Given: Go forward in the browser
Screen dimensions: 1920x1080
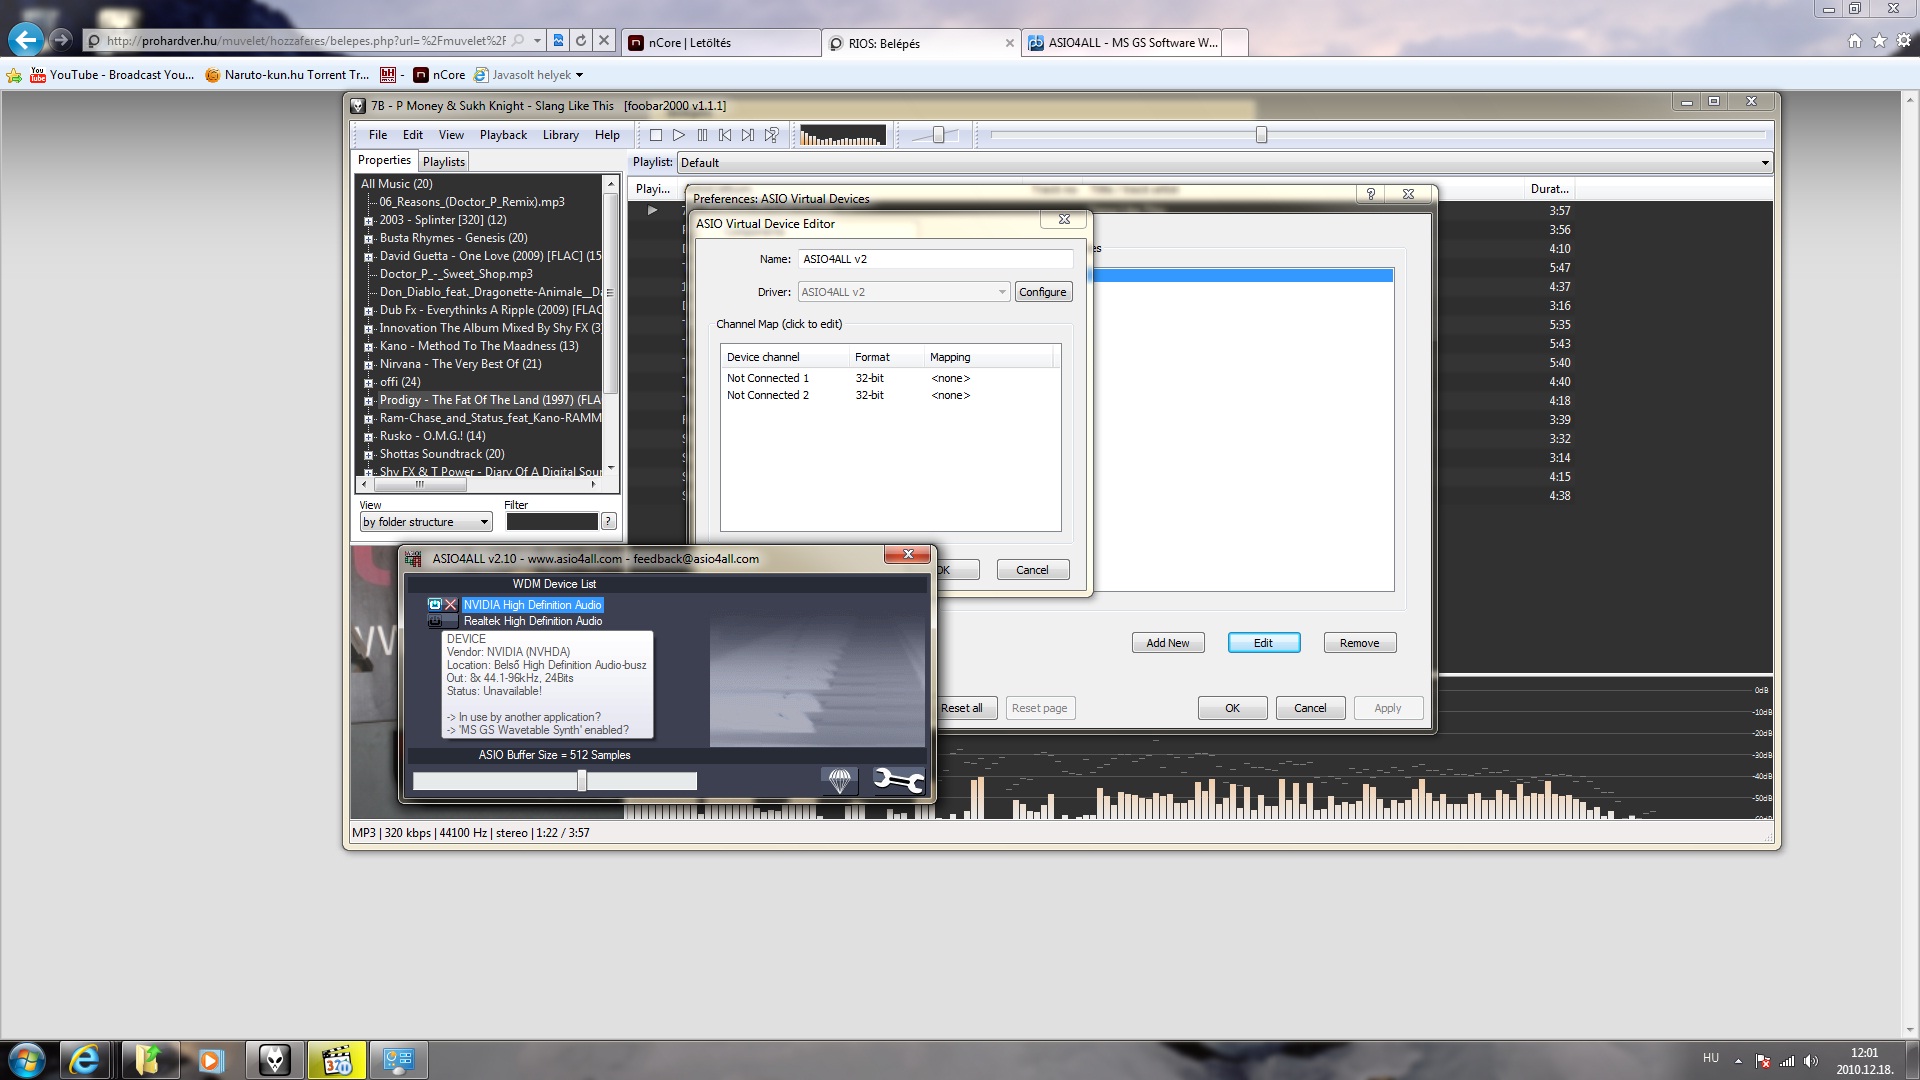Looking at the screenshot, I should click(x=61, y=40).
